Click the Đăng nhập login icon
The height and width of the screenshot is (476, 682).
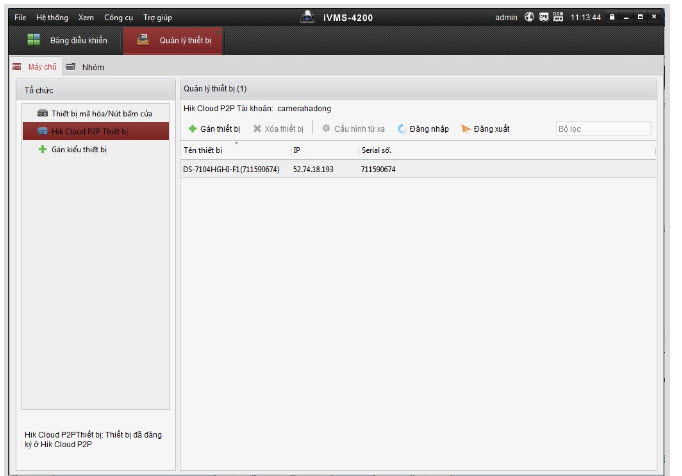click(402, 129)
